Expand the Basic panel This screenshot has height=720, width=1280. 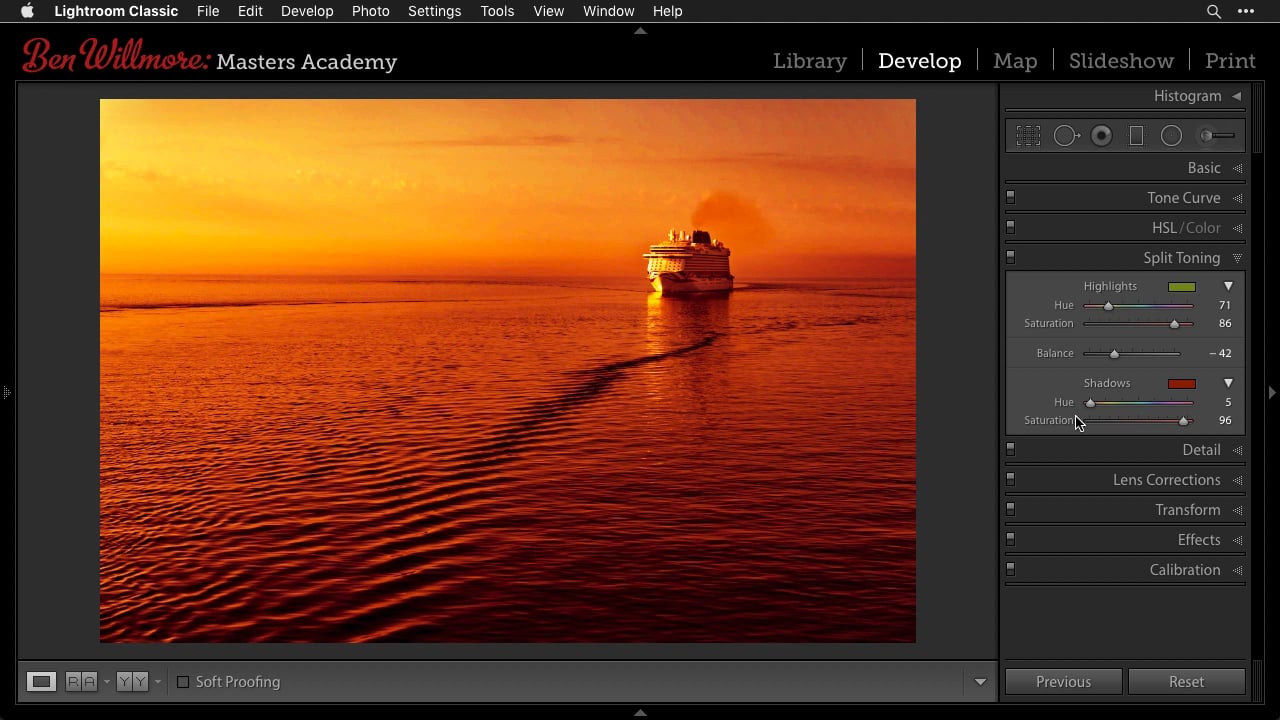tap(1237, 168)
